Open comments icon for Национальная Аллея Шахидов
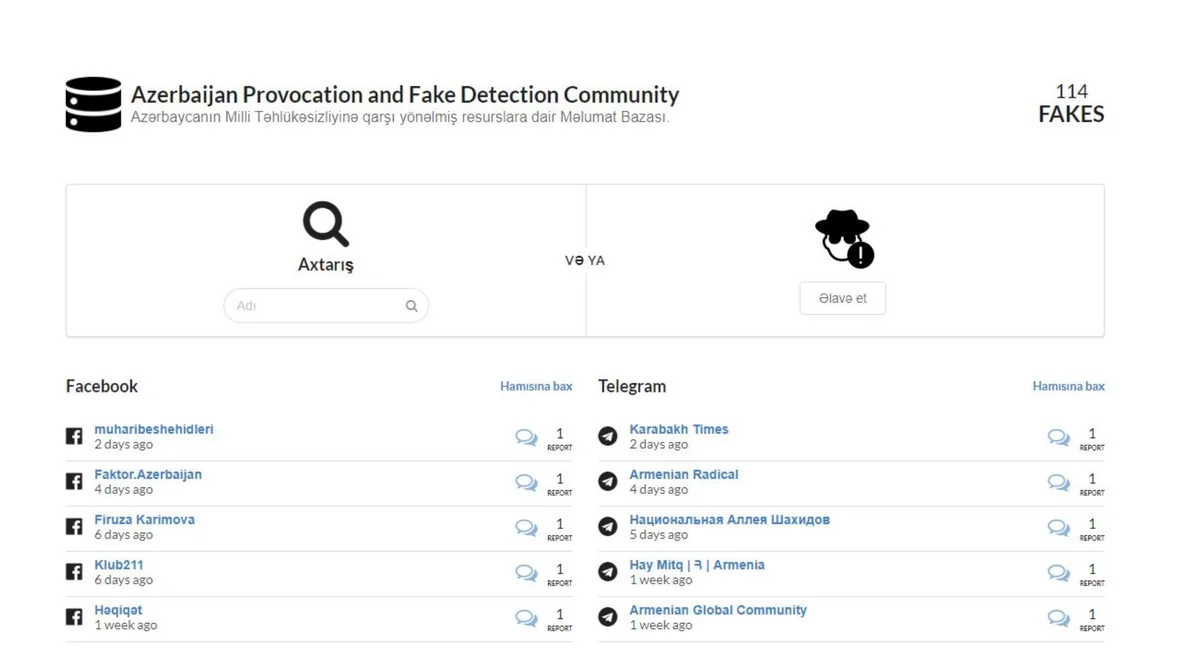 click(x=1058, y=527)
